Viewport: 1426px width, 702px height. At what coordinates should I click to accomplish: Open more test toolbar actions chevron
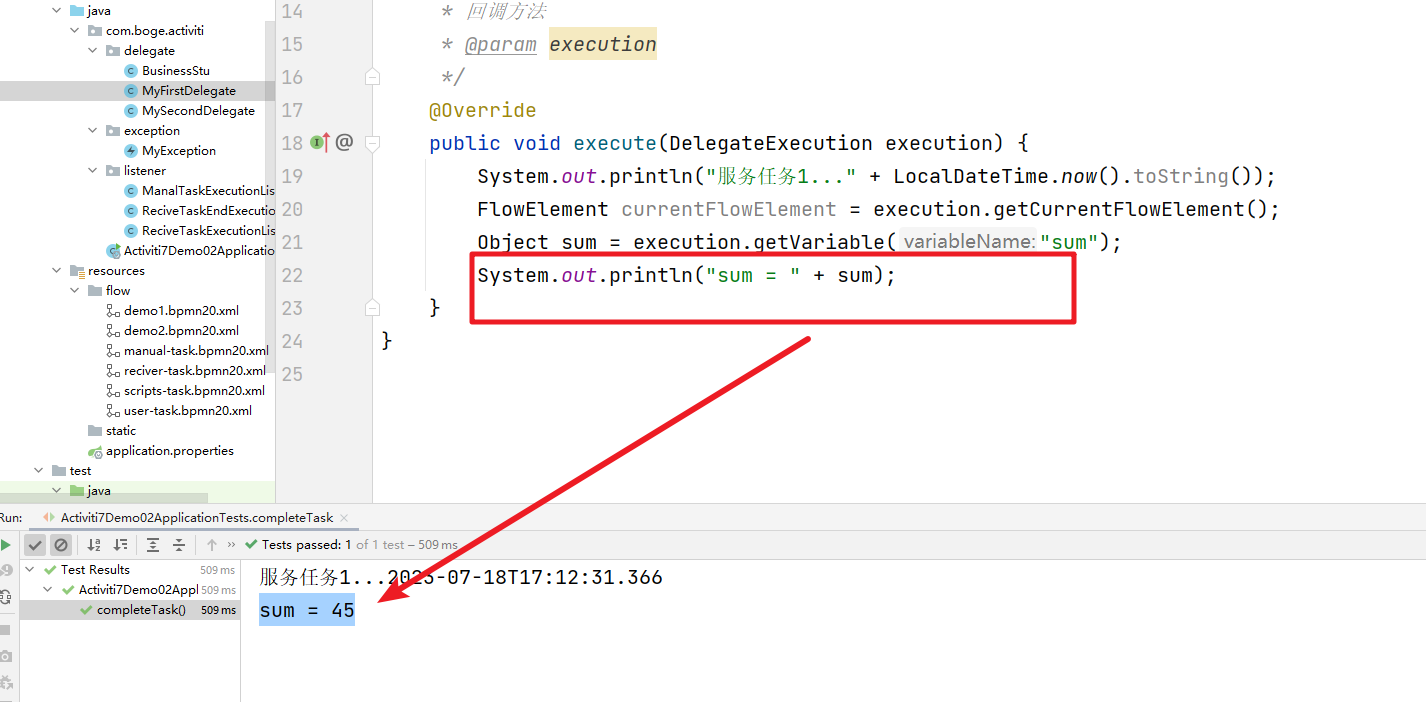[232, 545]
